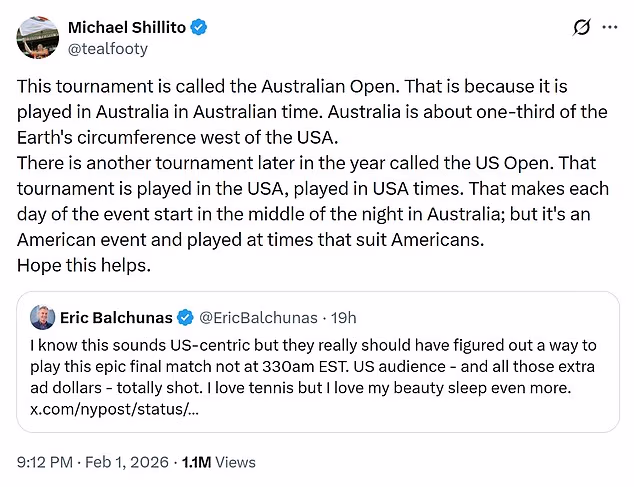Click the 9:12 PM post time

[46, 462]
